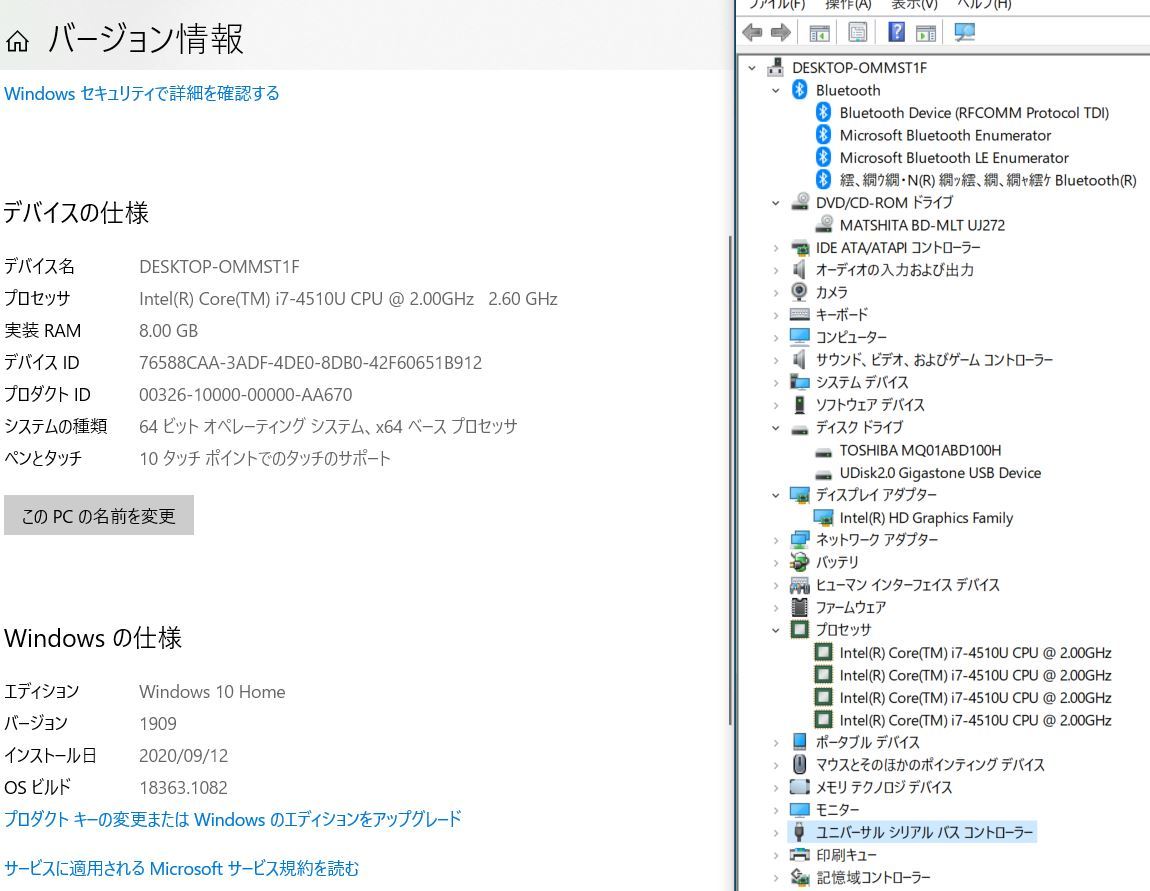Click the OS build value 18363.1082
Viewport: 1150px width, 891px height.
tap(183, 788)
